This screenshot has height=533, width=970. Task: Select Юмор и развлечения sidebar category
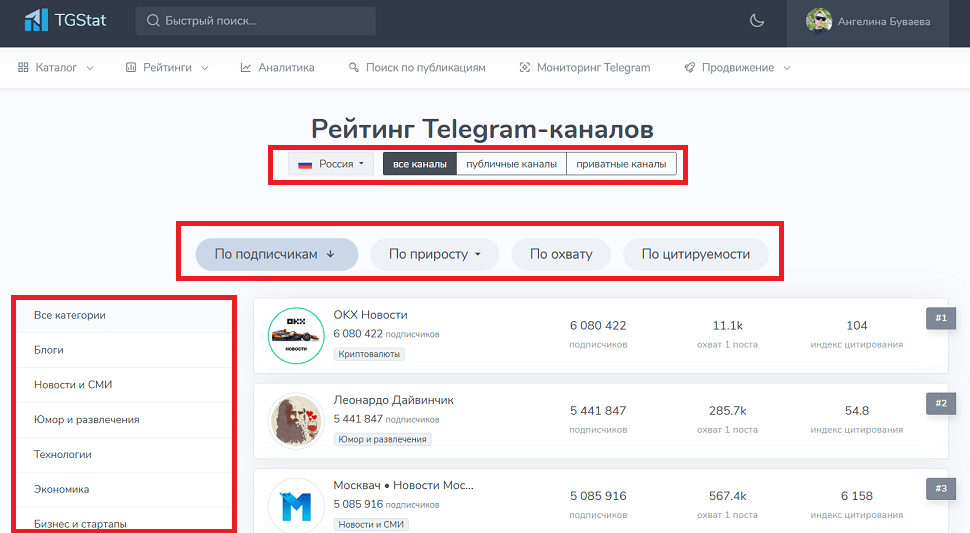pos(124,420)
